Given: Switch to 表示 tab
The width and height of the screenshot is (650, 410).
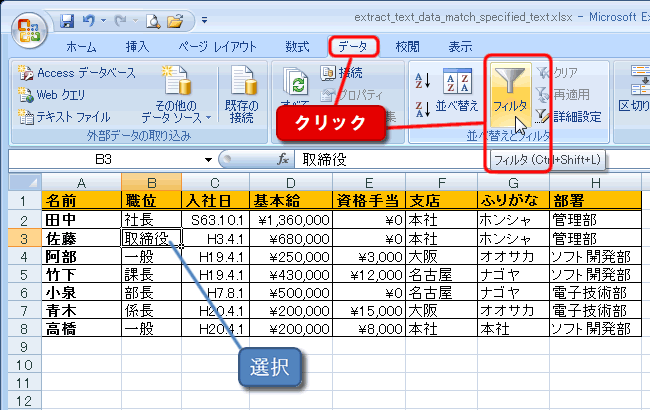Looking at the screenshot, I should (x=460, y=47).
